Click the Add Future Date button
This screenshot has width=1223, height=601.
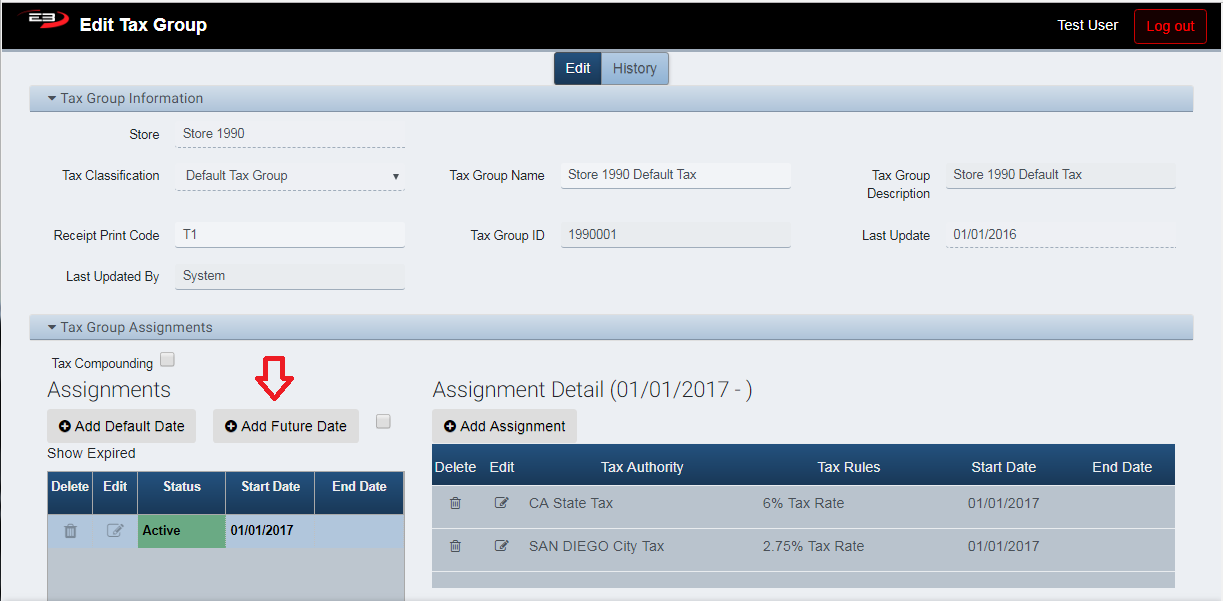coord(286,426)
